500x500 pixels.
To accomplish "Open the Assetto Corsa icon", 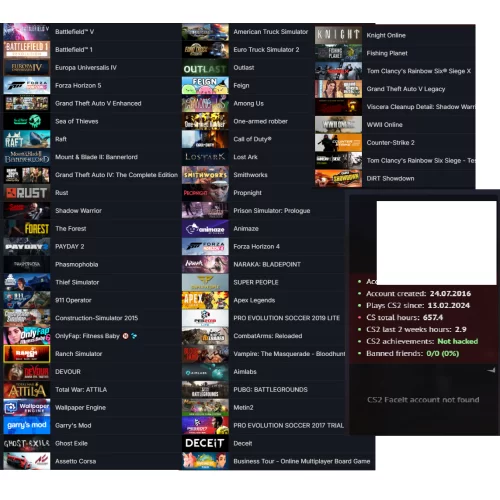I will click(27, 461).
